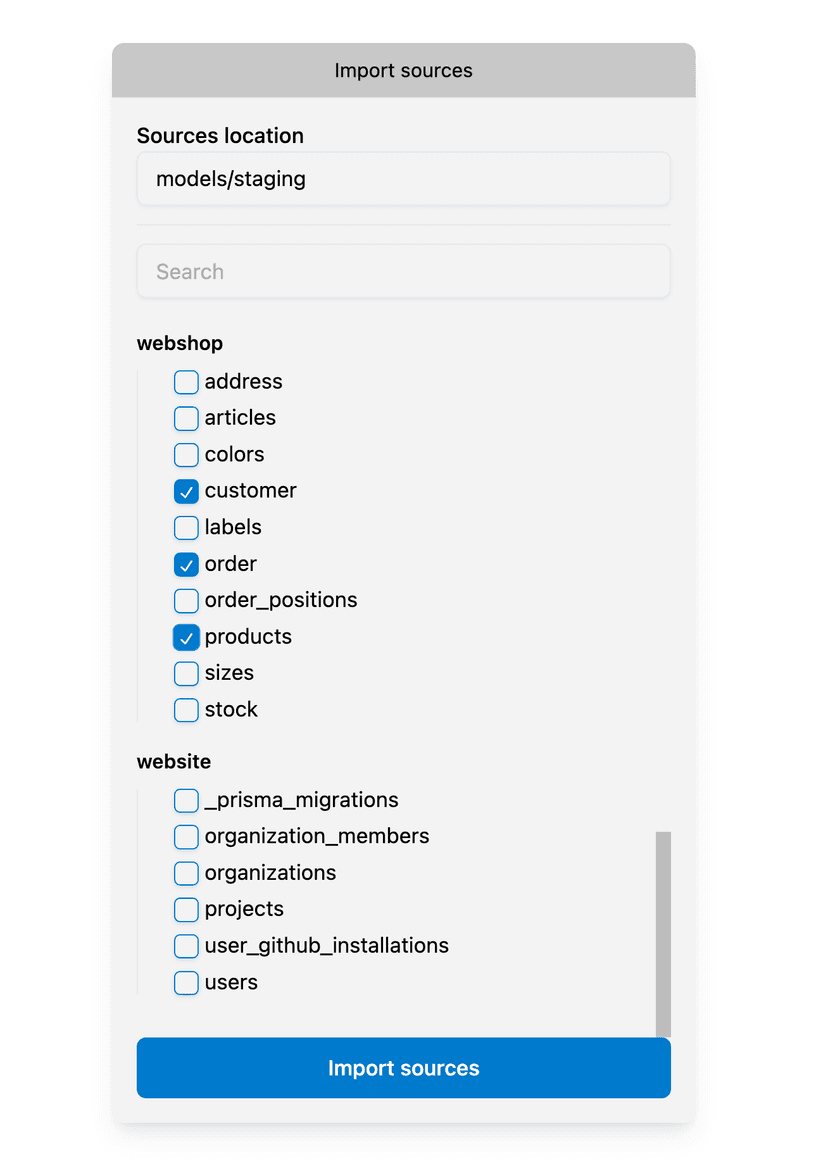Deselect the order source
The height and width of the screenshot is (1171, 828).
tap(186, 564)
